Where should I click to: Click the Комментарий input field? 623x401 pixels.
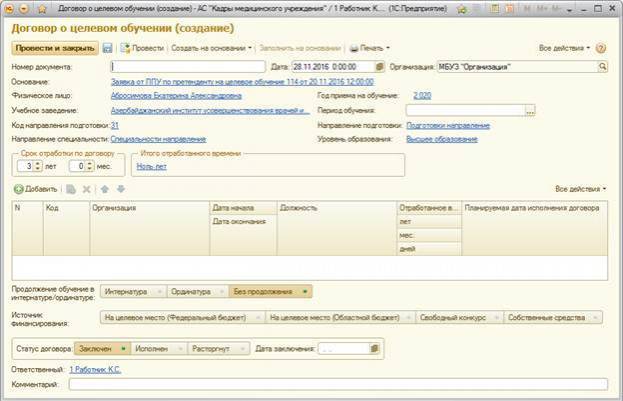[337, 384]
